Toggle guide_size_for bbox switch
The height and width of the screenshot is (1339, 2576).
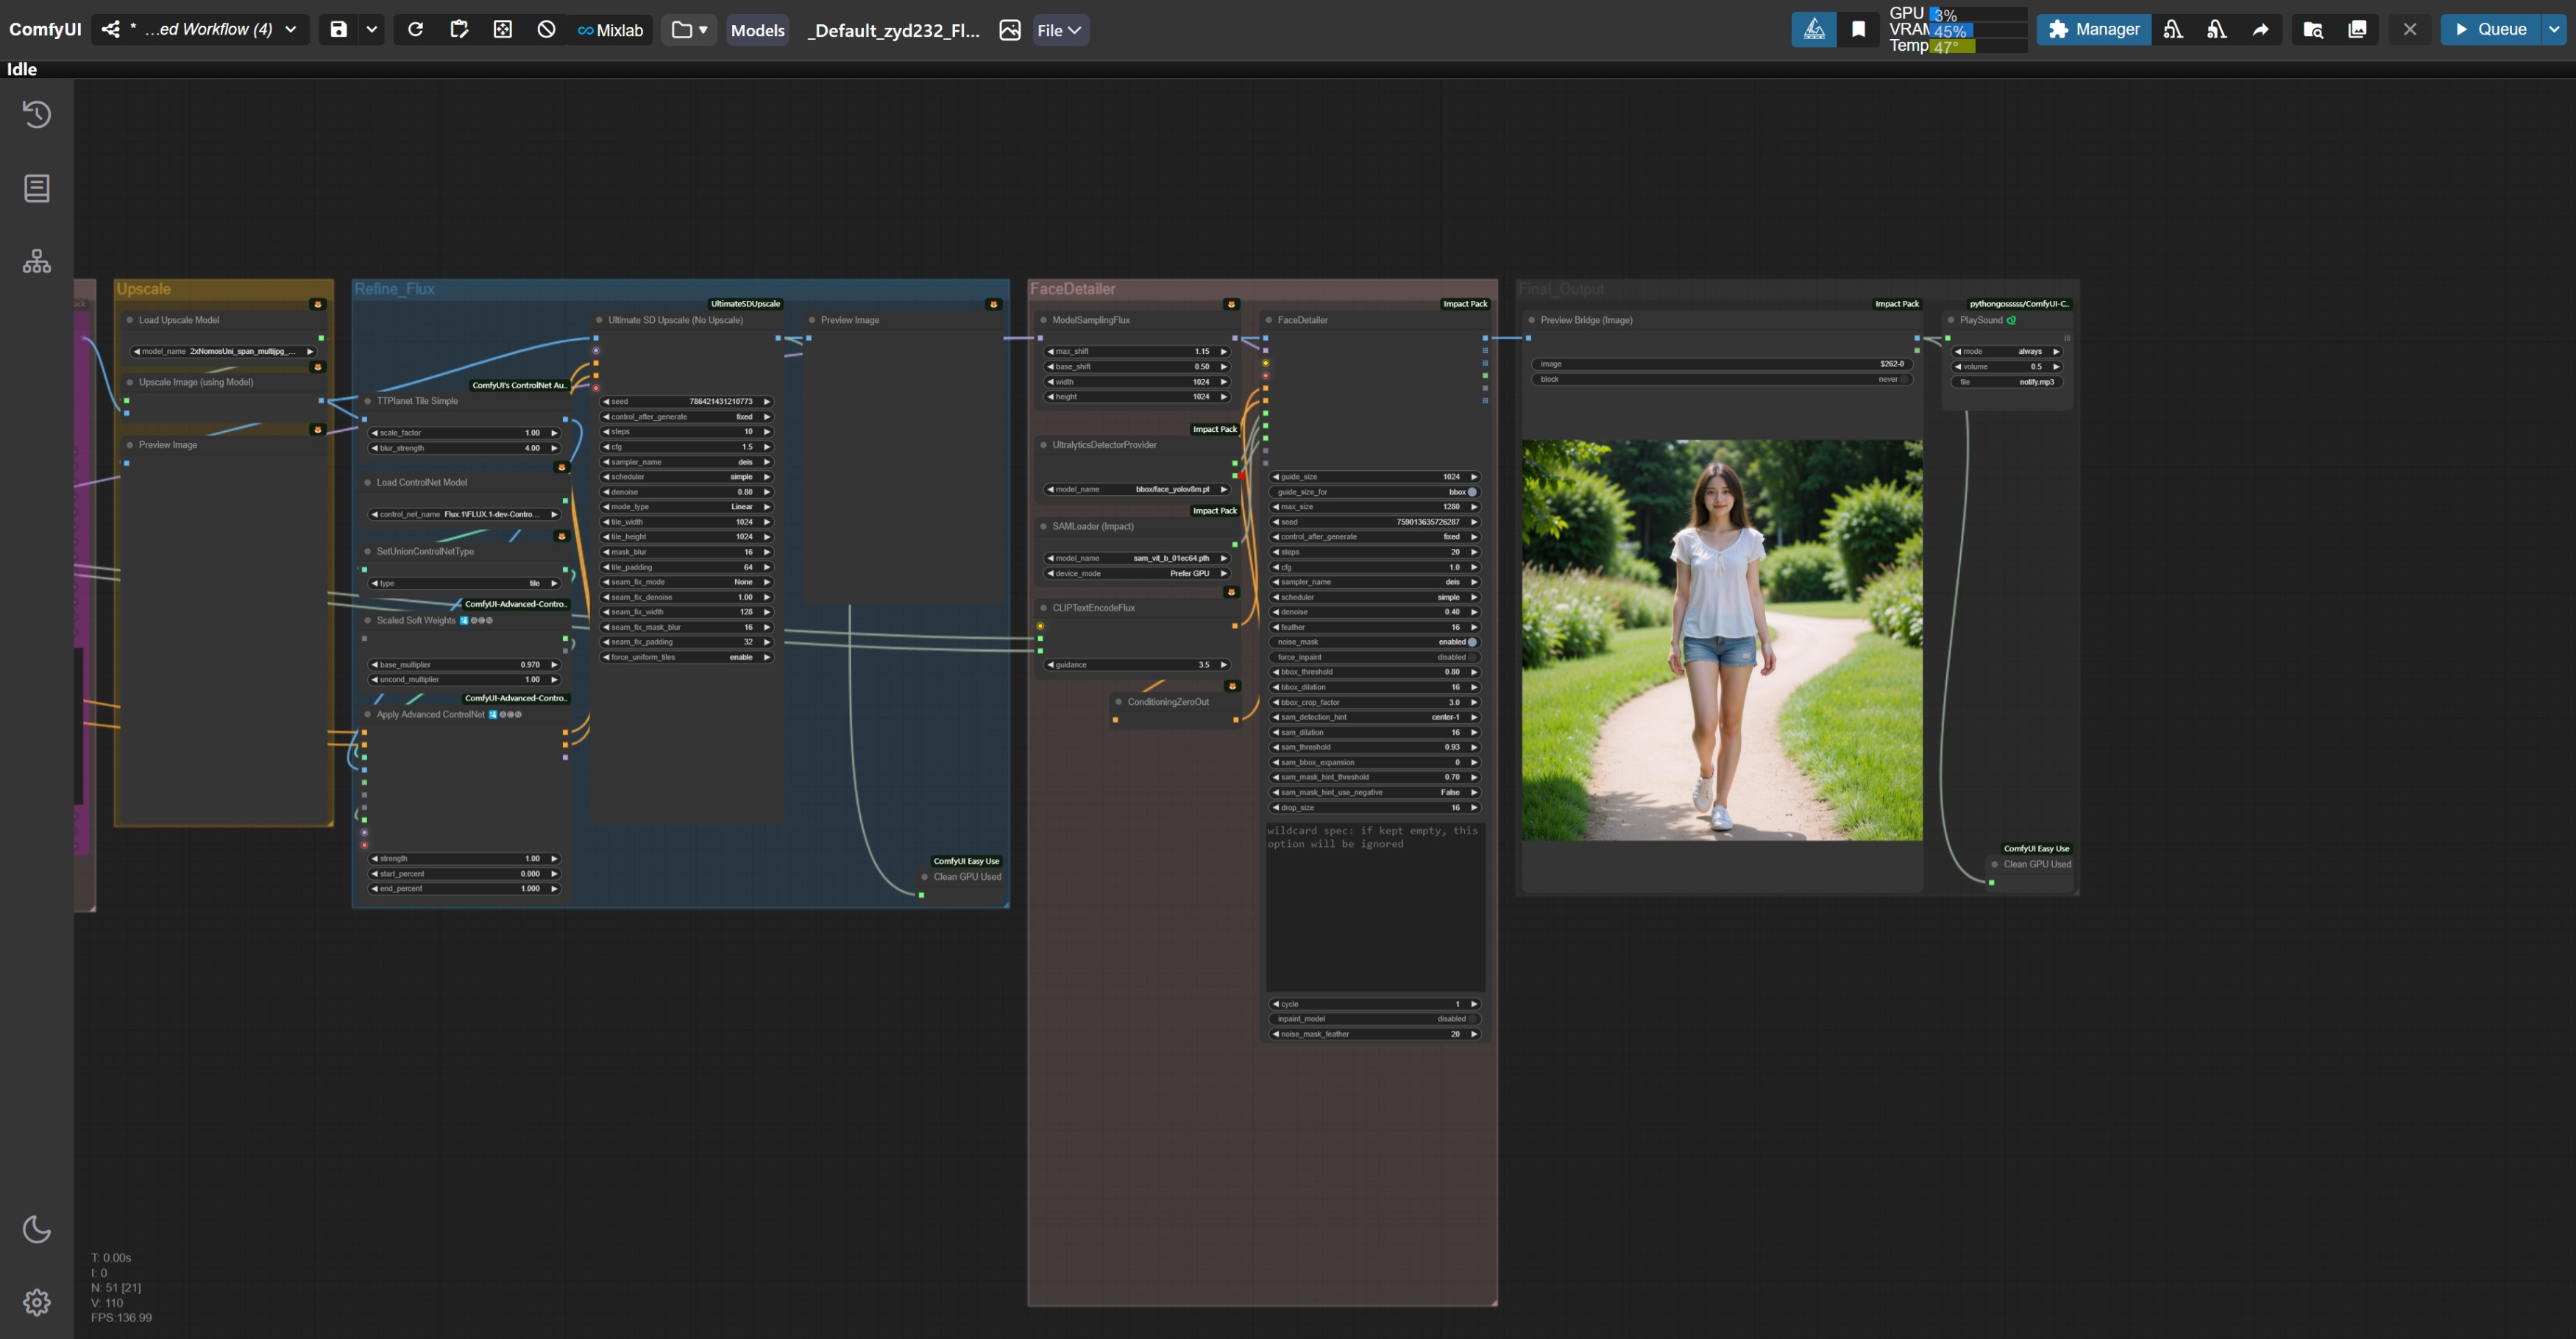click(x=1472, y=492)
